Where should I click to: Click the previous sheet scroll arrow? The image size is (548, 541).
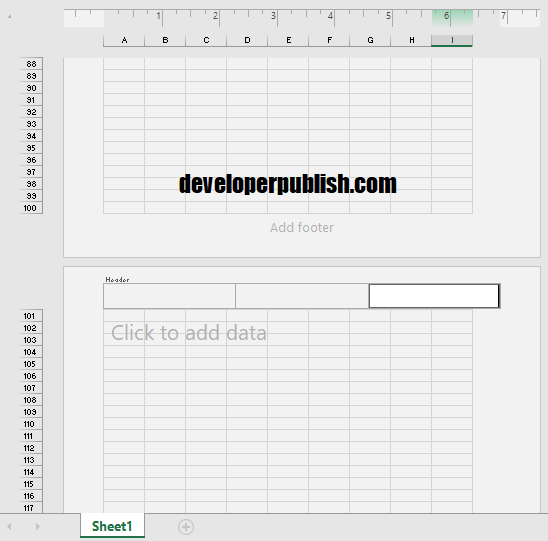click(x=9, y=526)
